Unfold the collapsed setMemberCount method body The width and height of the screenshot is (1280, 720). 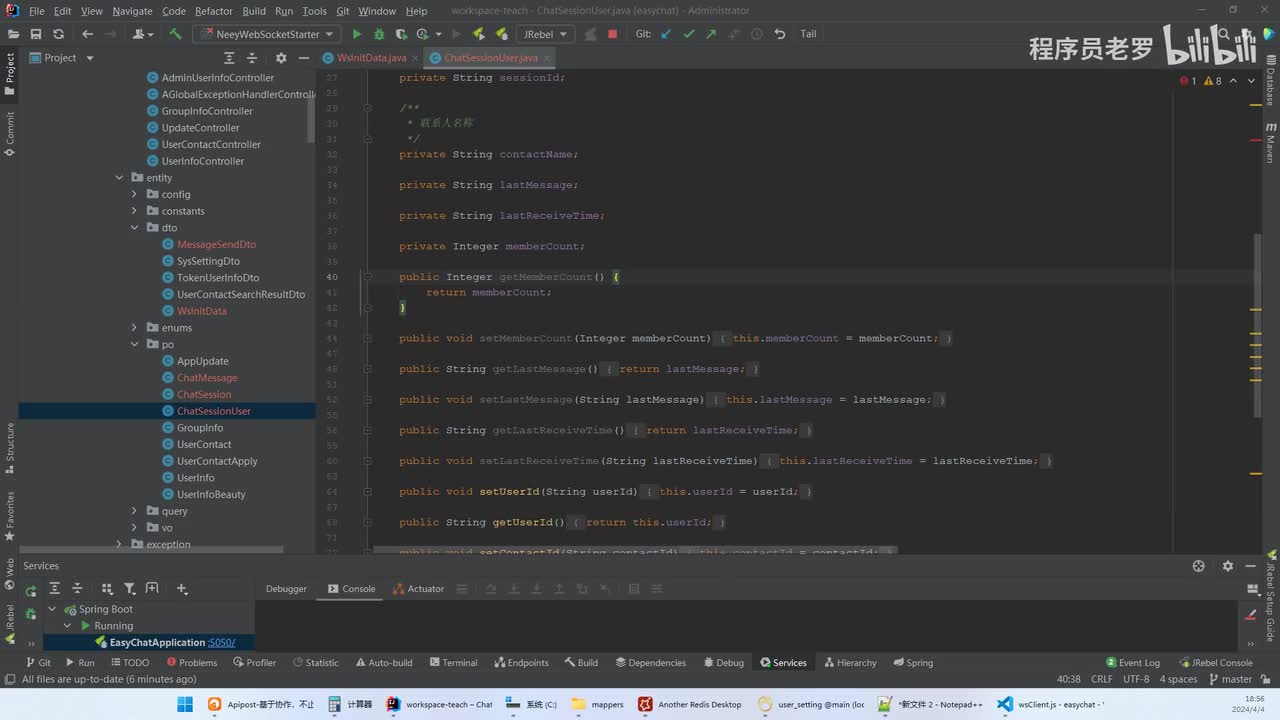click(x=723, y=339)
